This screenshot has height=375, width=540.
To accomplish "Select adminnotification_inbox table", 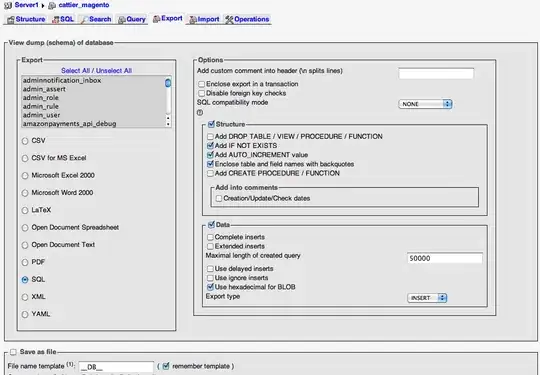I will click(62, 81).
